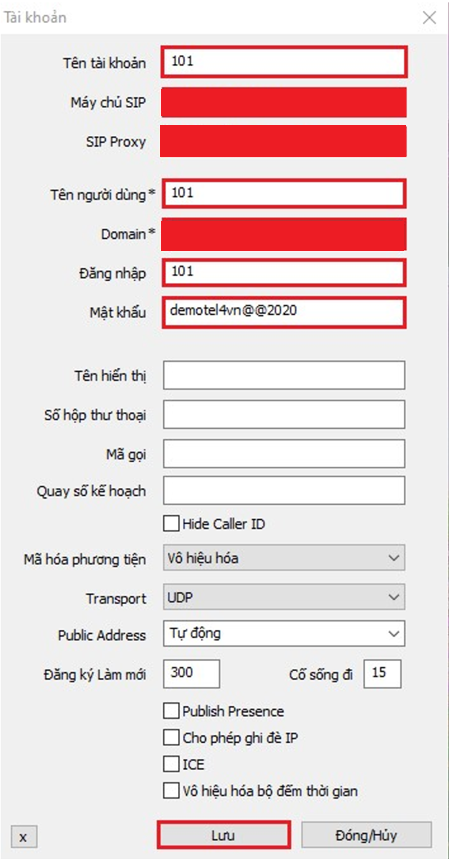
Task: Check Vô hiệu hóa bộ đếm thời gian
Action: (171, 791)
